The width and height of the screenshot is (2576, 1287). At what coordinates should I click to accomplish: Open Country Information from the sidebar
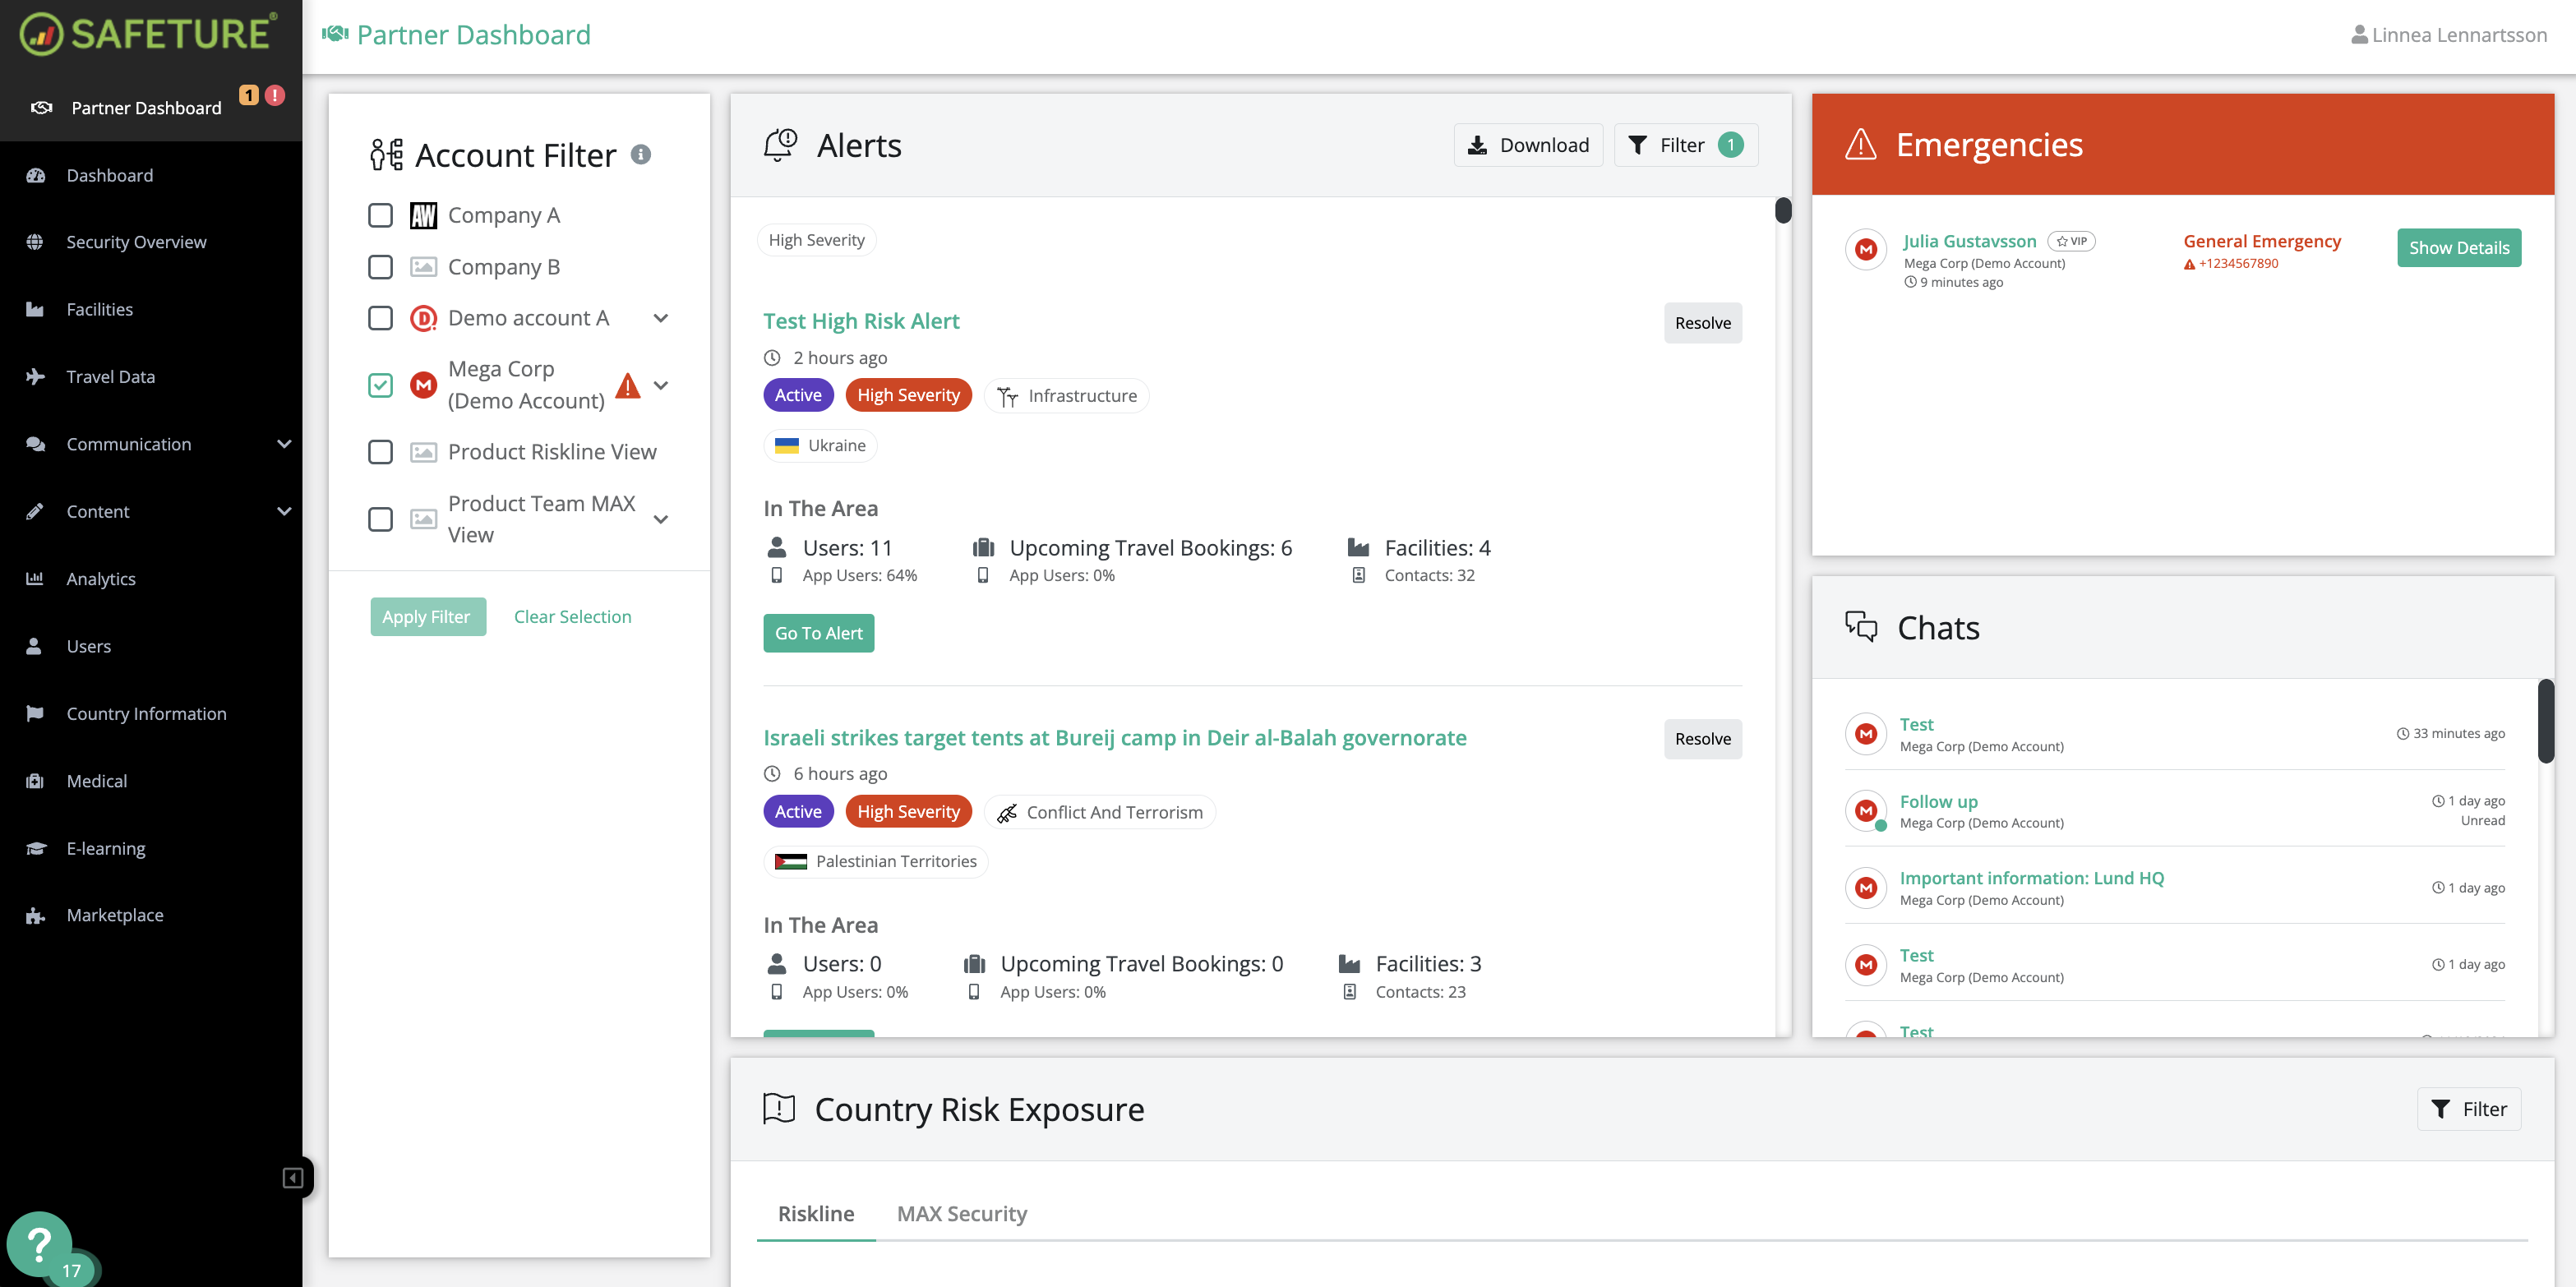click(x=146, y=713)
